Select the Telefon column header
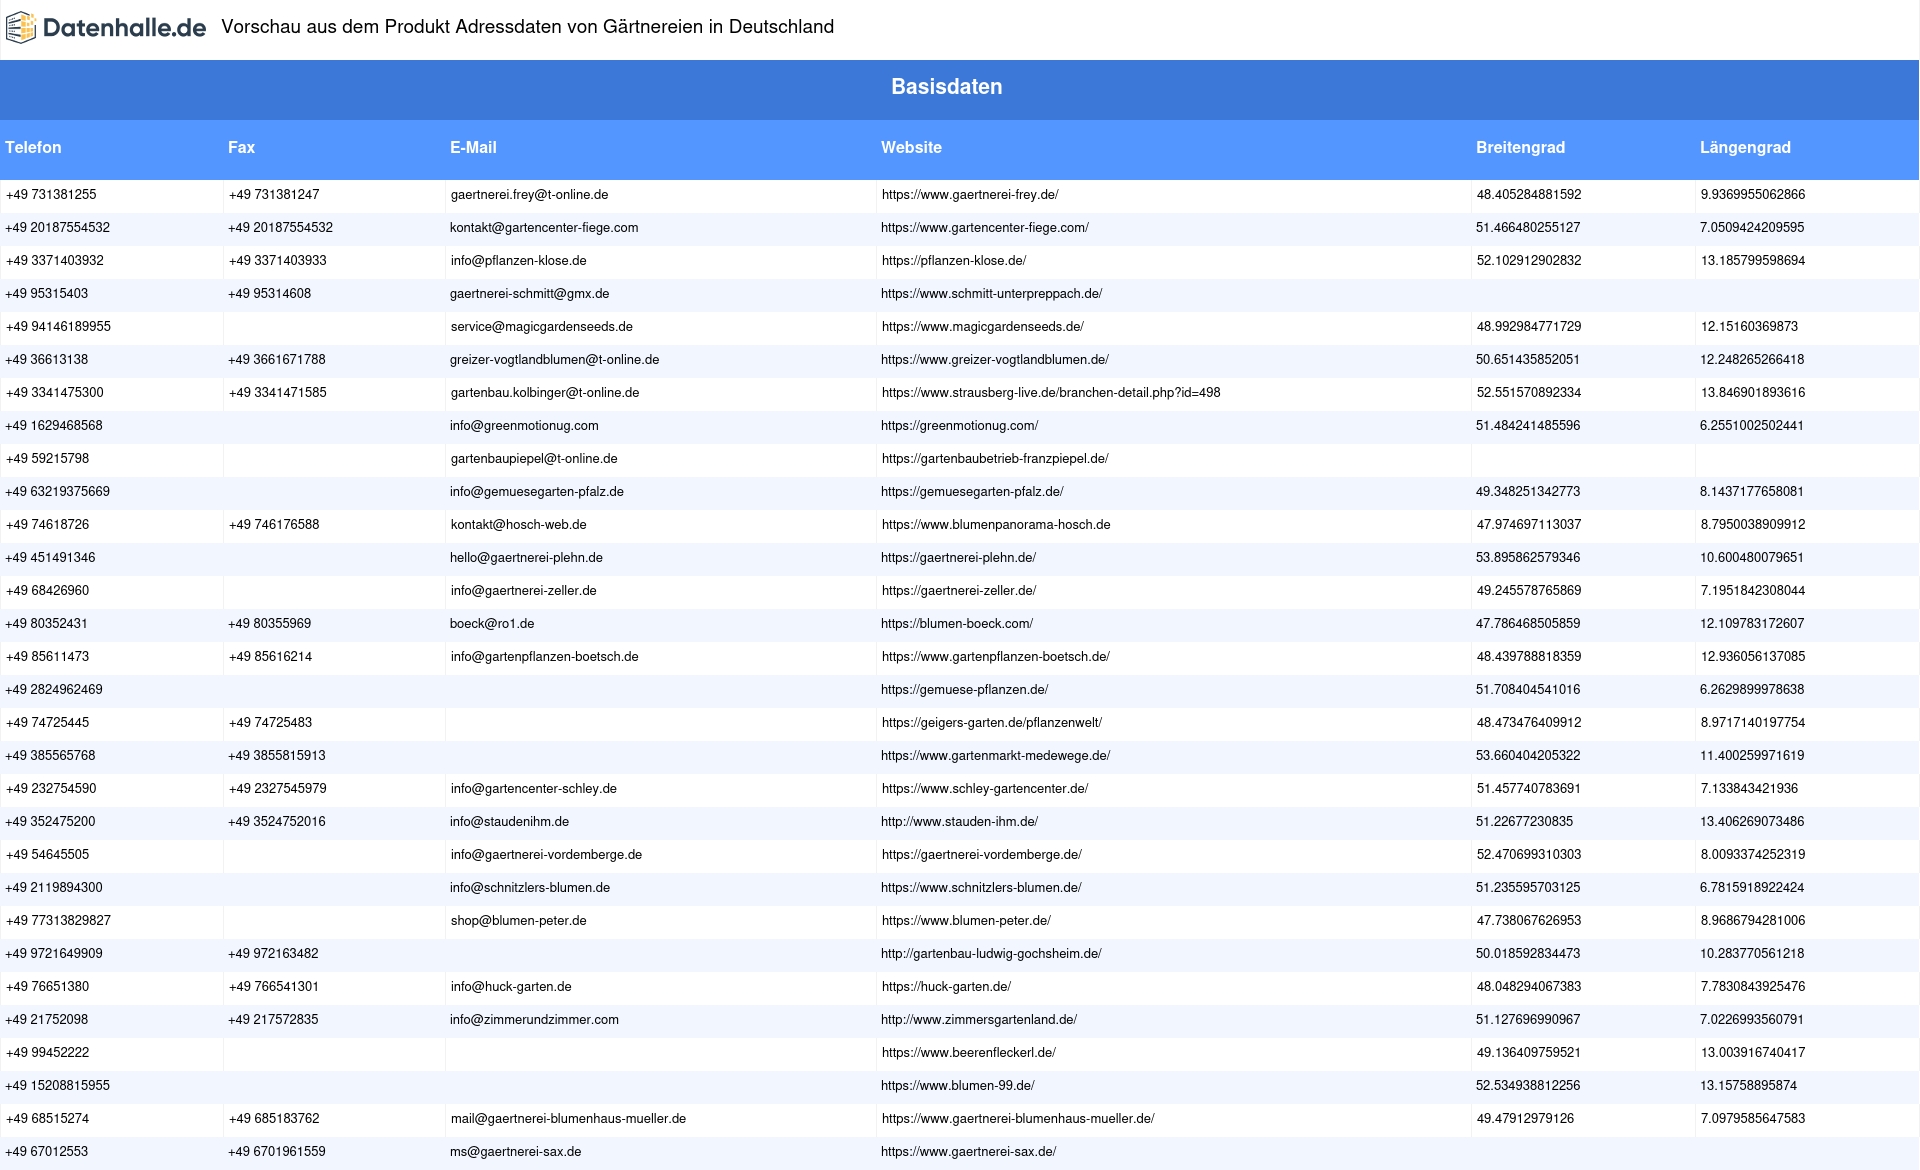 click(x=33, y=147)
